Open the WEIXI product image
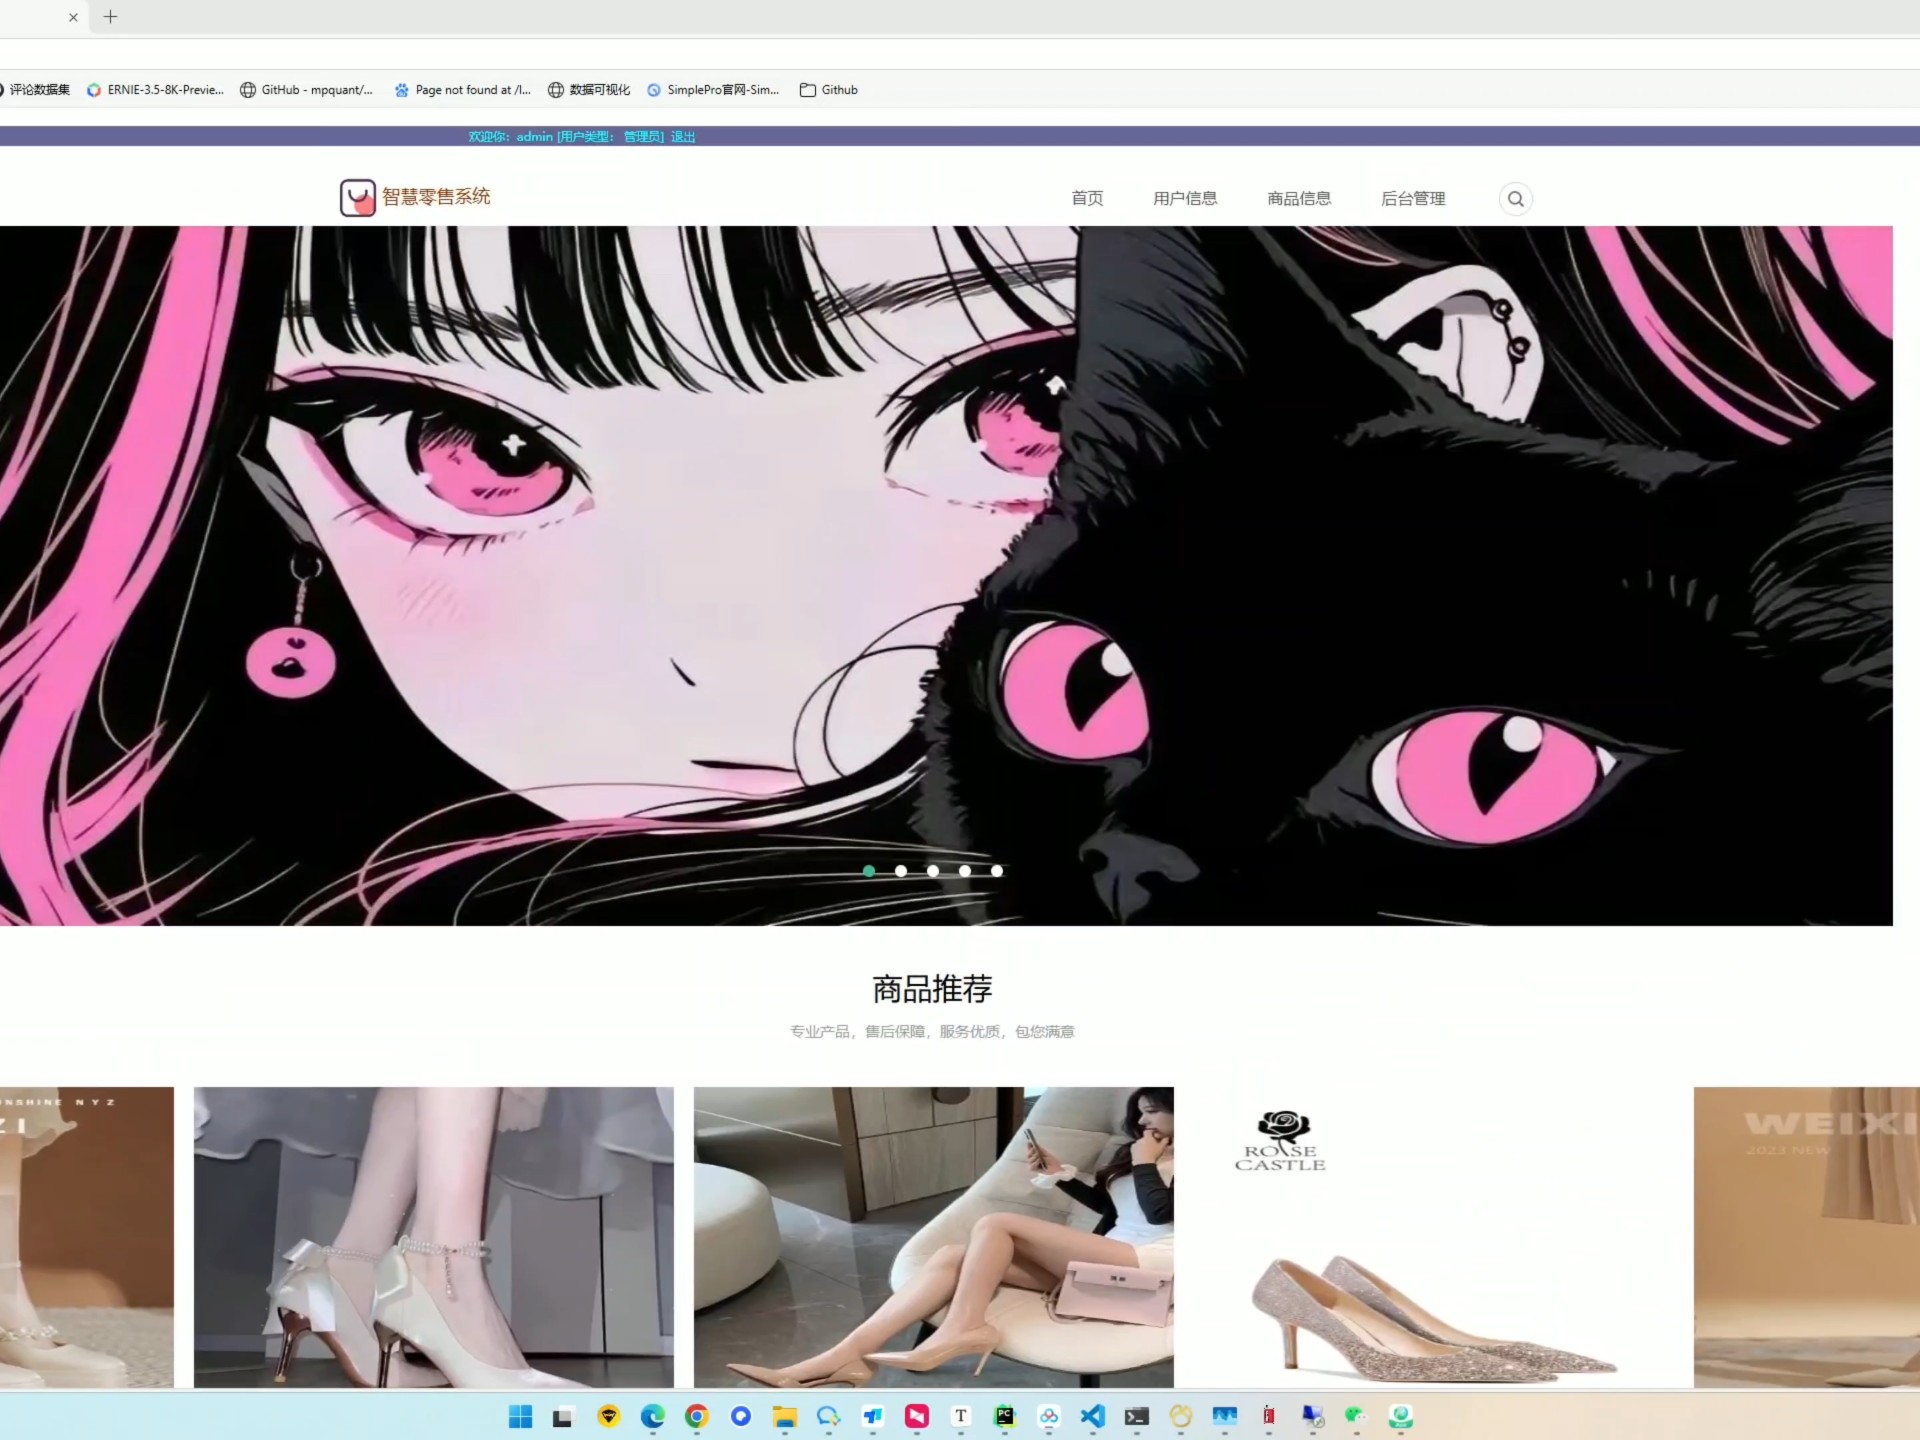 tap(1807, 1237)
